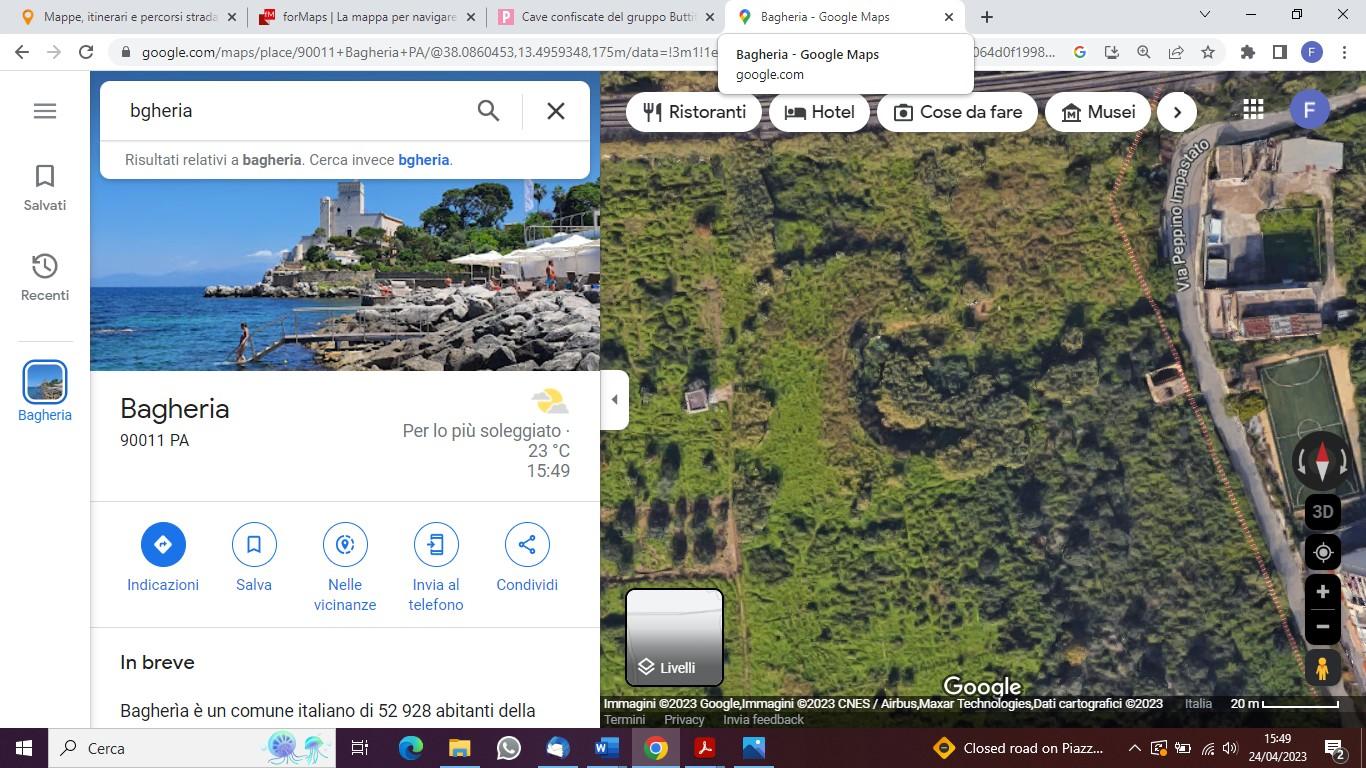Open the Google Maps hamburger menu

tap(45, 111)
